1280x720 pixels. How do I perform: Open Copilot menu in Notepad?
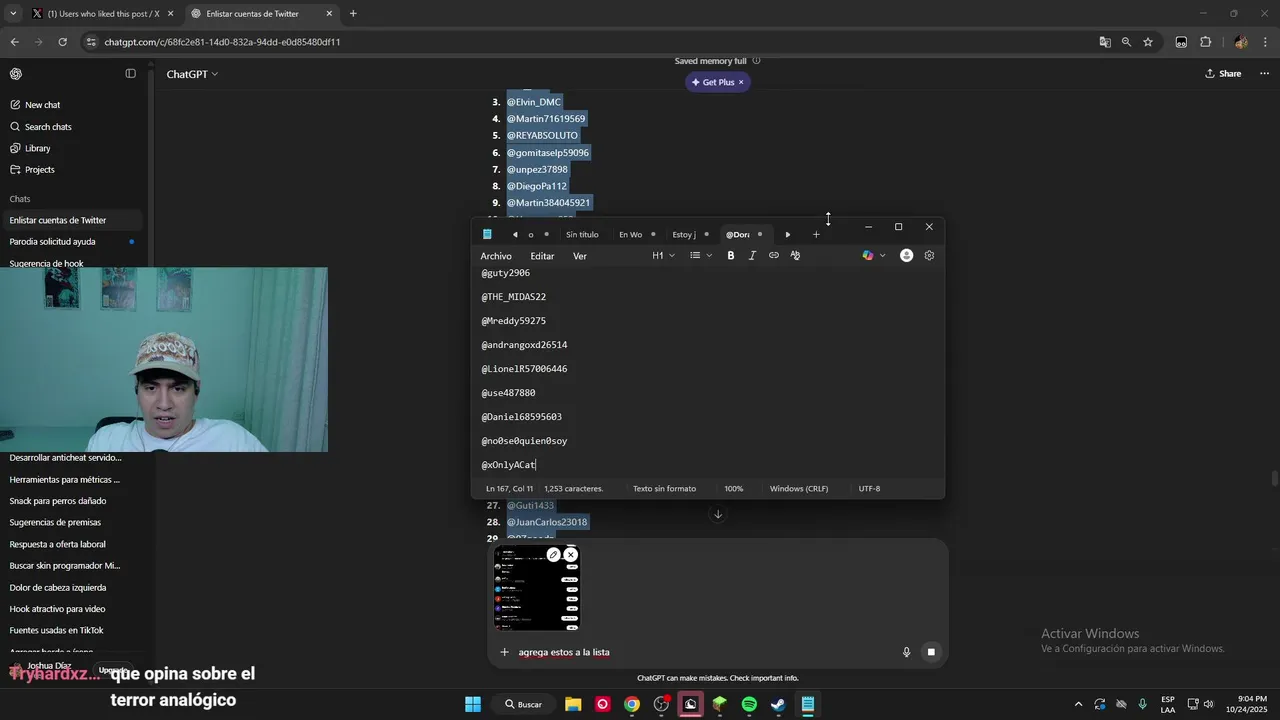[873, 256]
